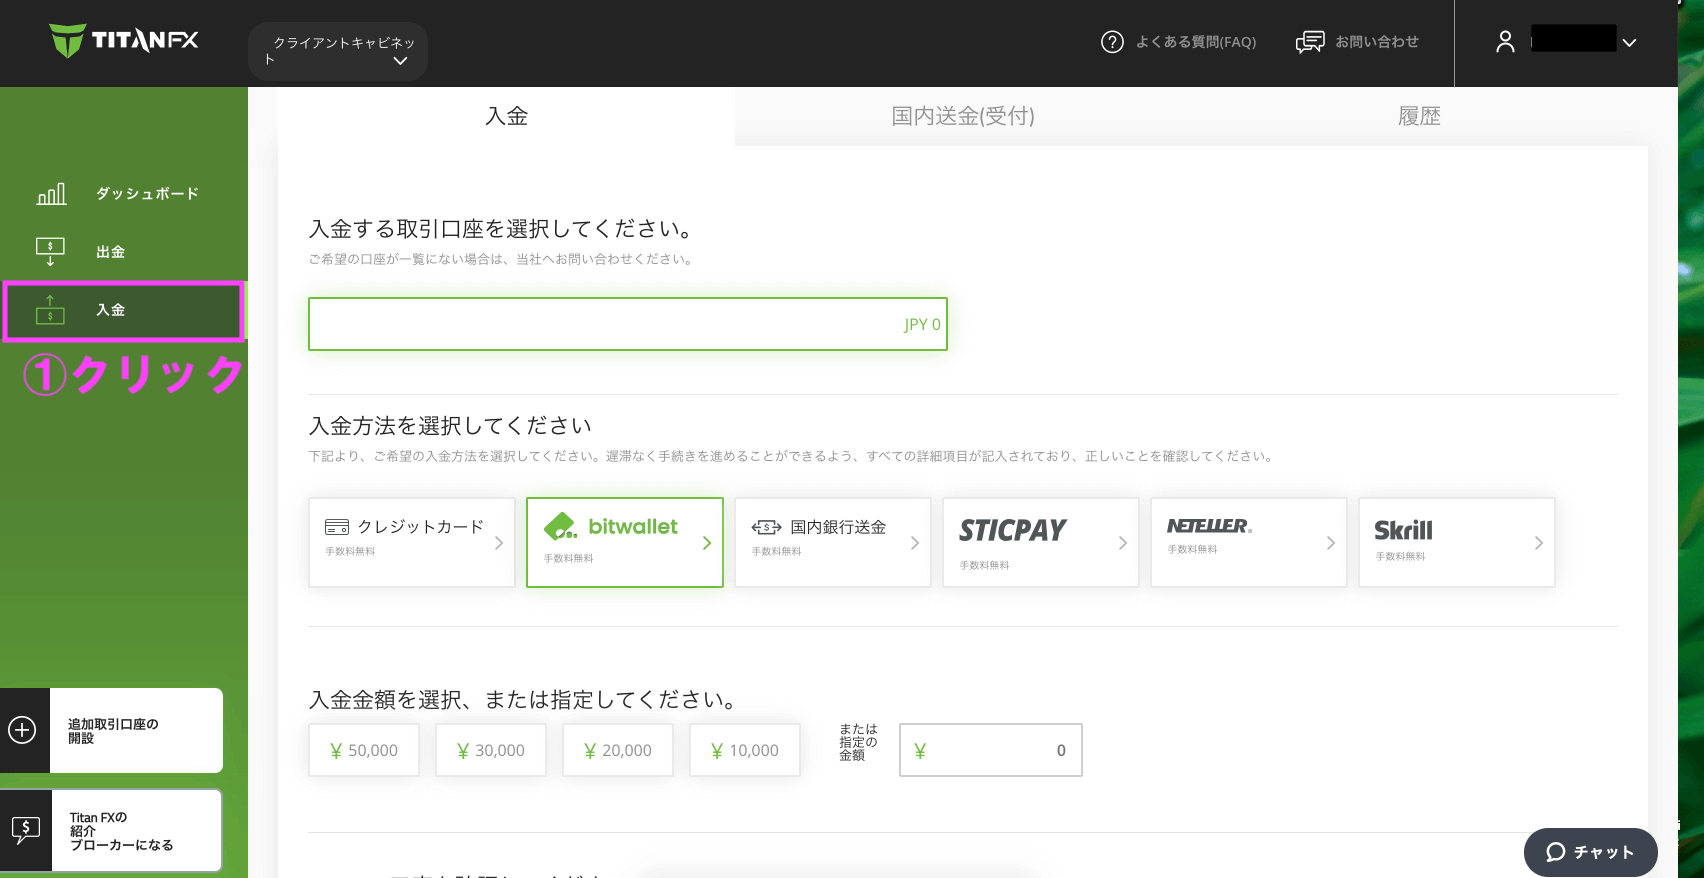Click the chevron on NETELLER card
This screenshot has height=878, width=1704.
(x=1331, y=543)
